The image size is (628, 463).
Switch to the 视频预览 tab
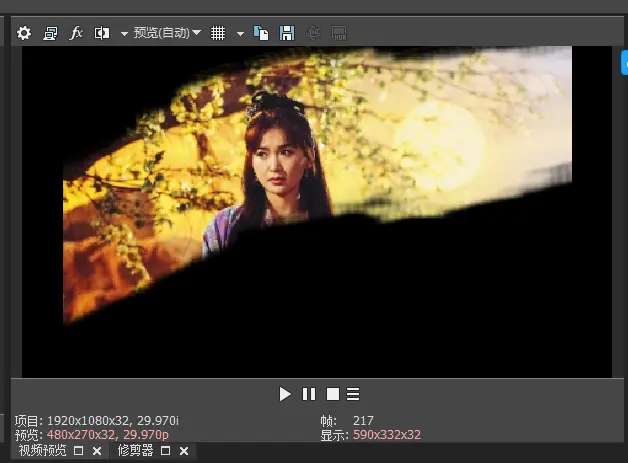(x=42, y=451)
